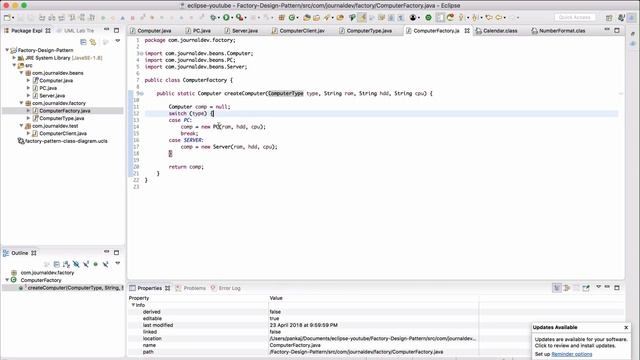
Task: Toggle Link with Editor in Package Explorer
Action: click(x=93, y=42)
